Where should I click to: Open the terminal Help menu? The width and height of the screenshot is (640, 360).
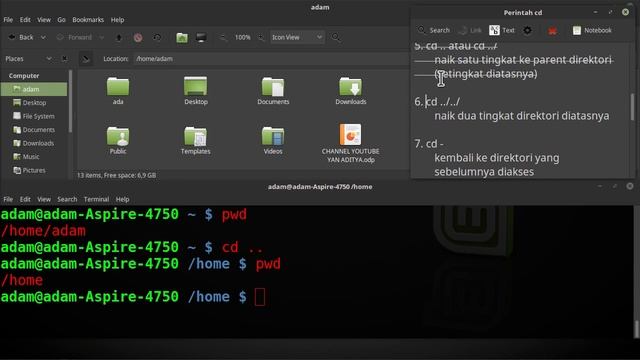[x=122, y=199]
